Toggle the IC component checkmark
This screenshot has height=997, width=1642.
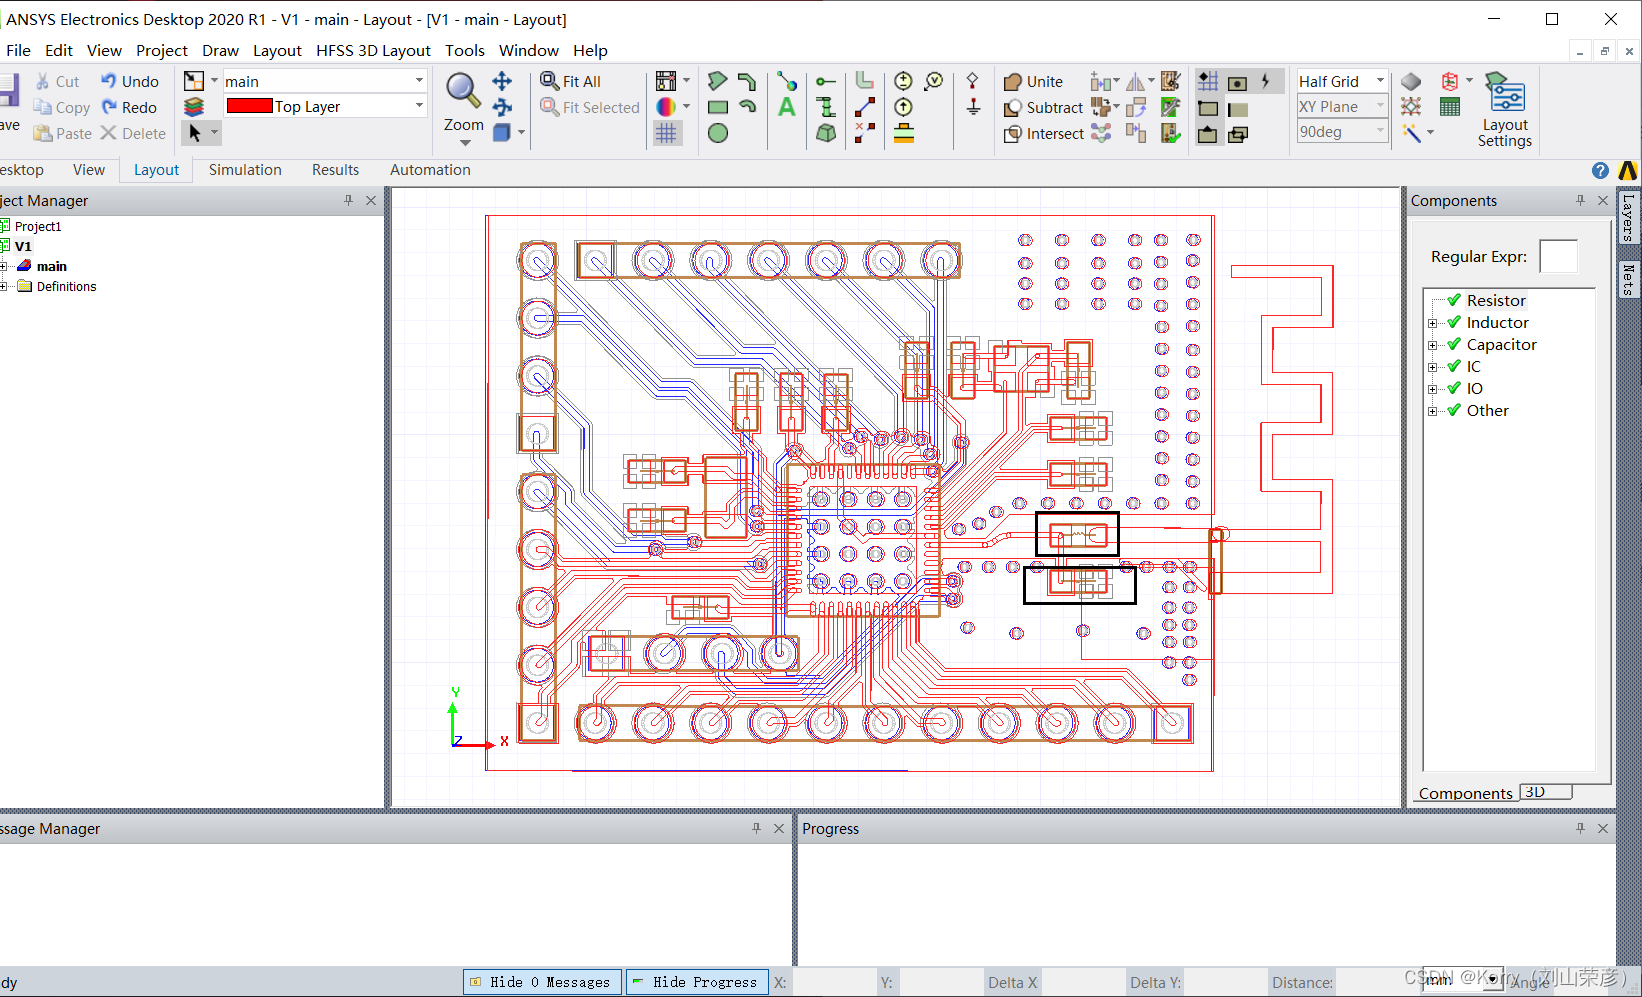pos(1454,366)
